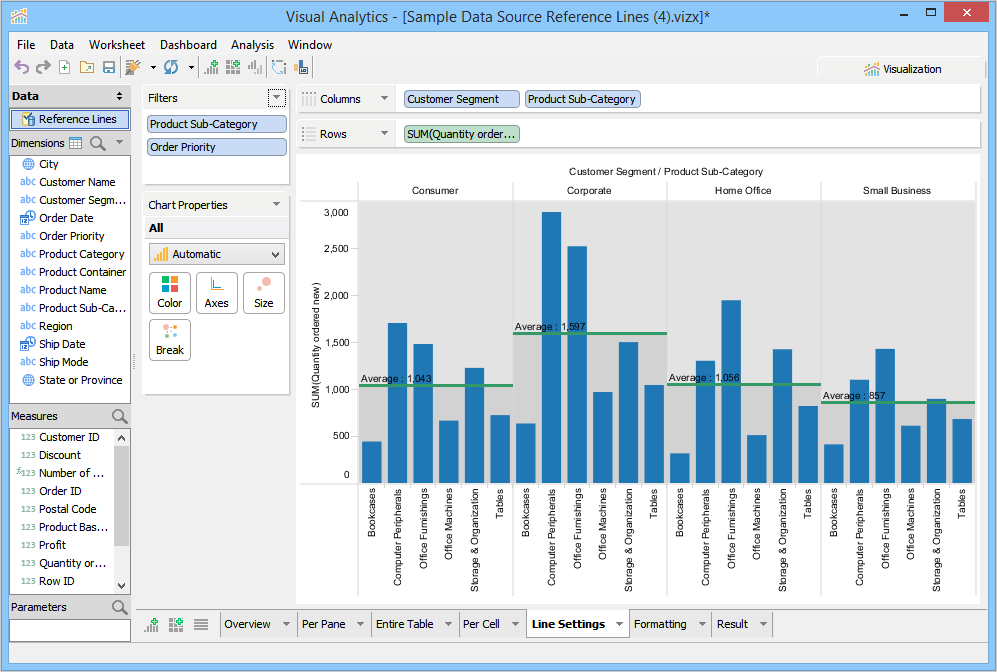Screen dimensions: 997x672
Task: Search Measures with the magnifier icon
Action: [x=119, y=416]
